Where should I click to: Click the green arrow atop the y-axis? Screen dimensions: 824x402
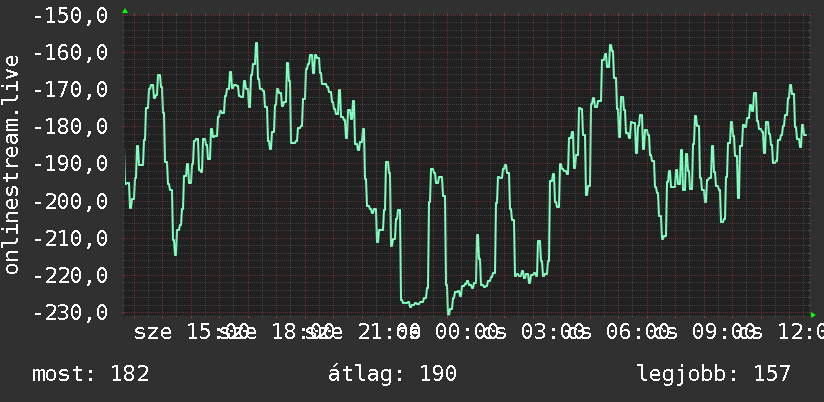pyautogui.click(x=125, y=11)
